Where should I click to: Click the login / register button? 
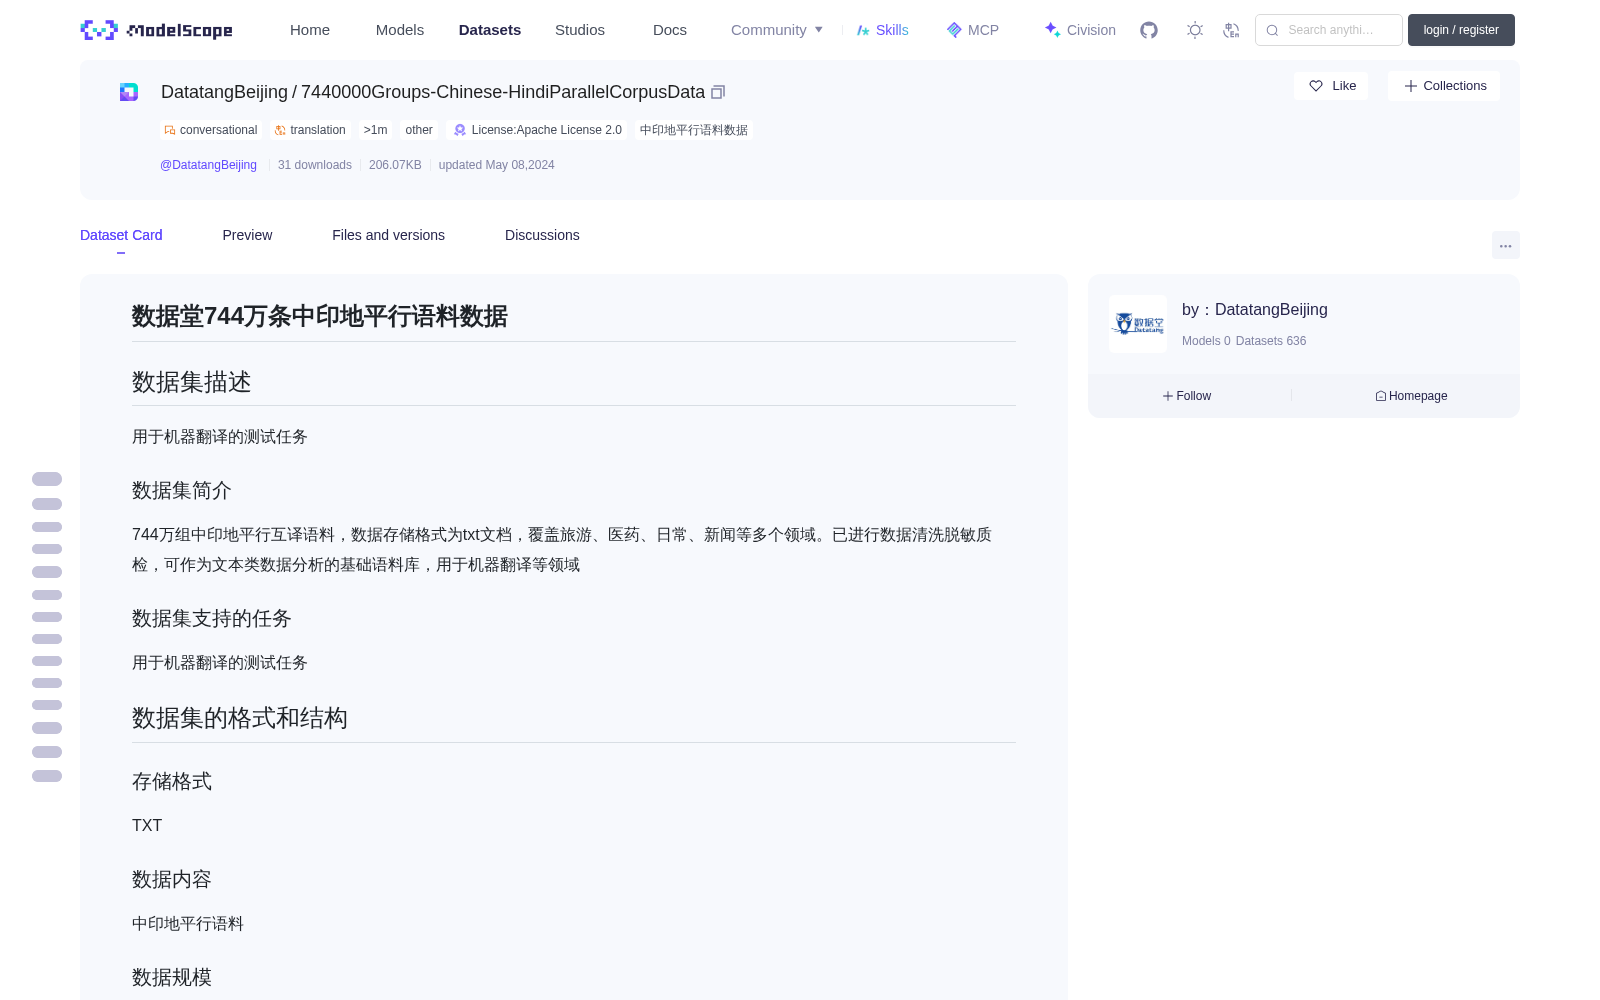click(x=1461, y=30)
